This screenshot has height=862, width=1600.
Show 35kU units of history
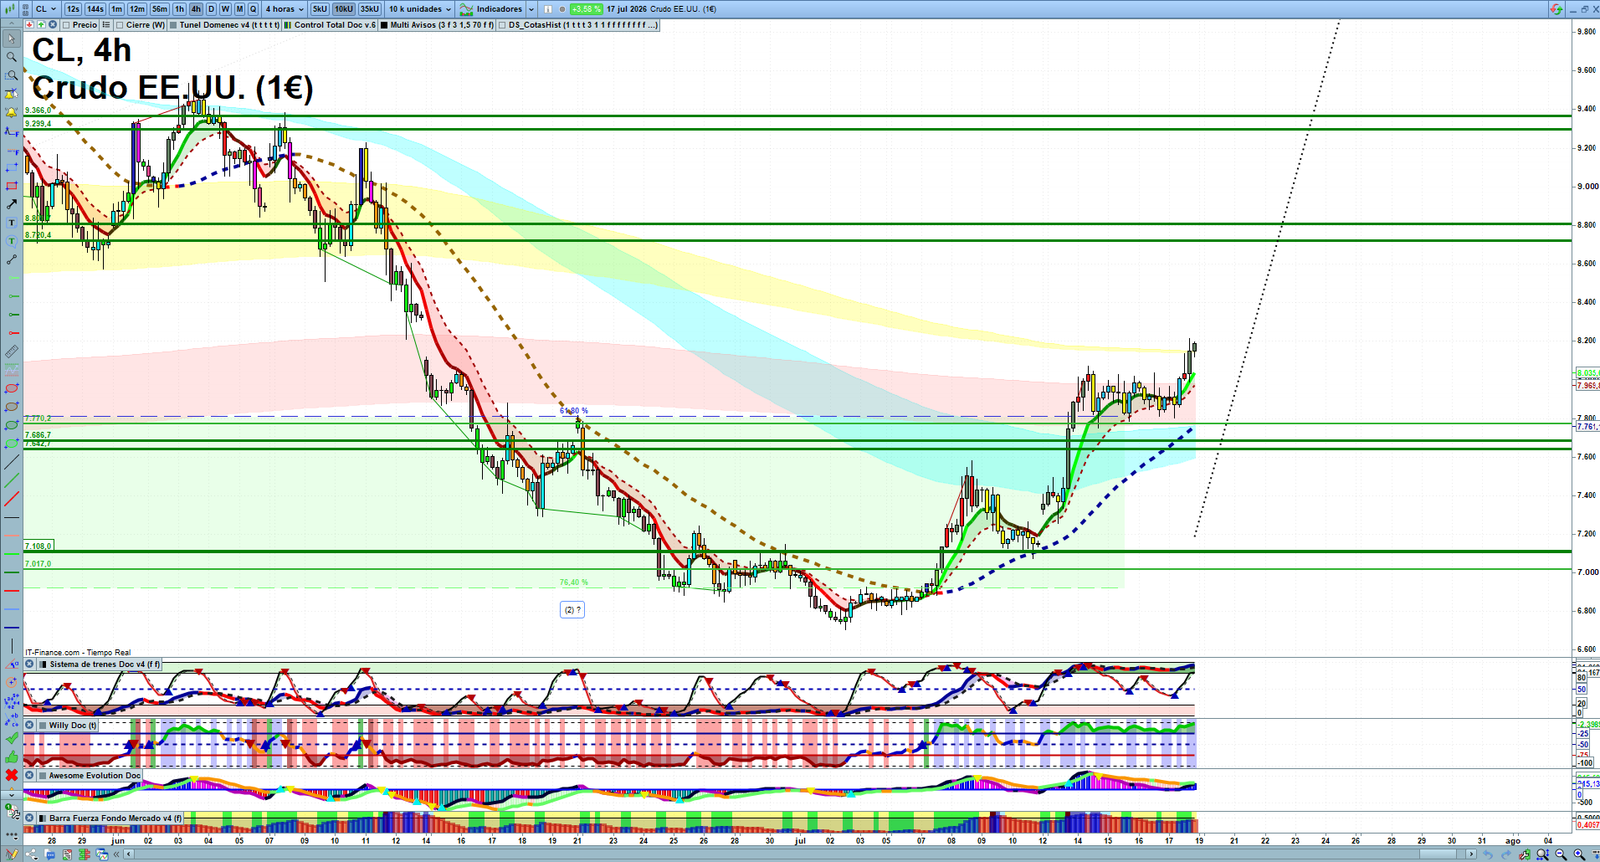tap(370, 9)
